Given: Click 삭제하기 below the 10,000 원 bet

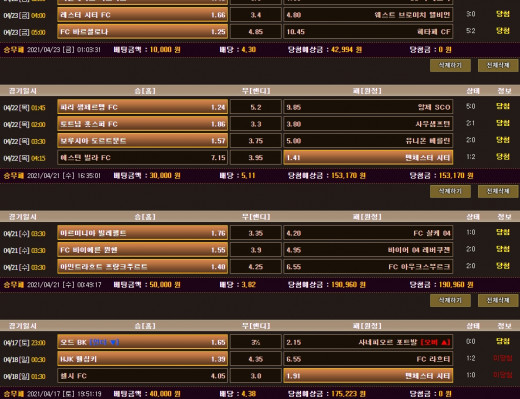Looking at the screenshot, I should 450,65.
